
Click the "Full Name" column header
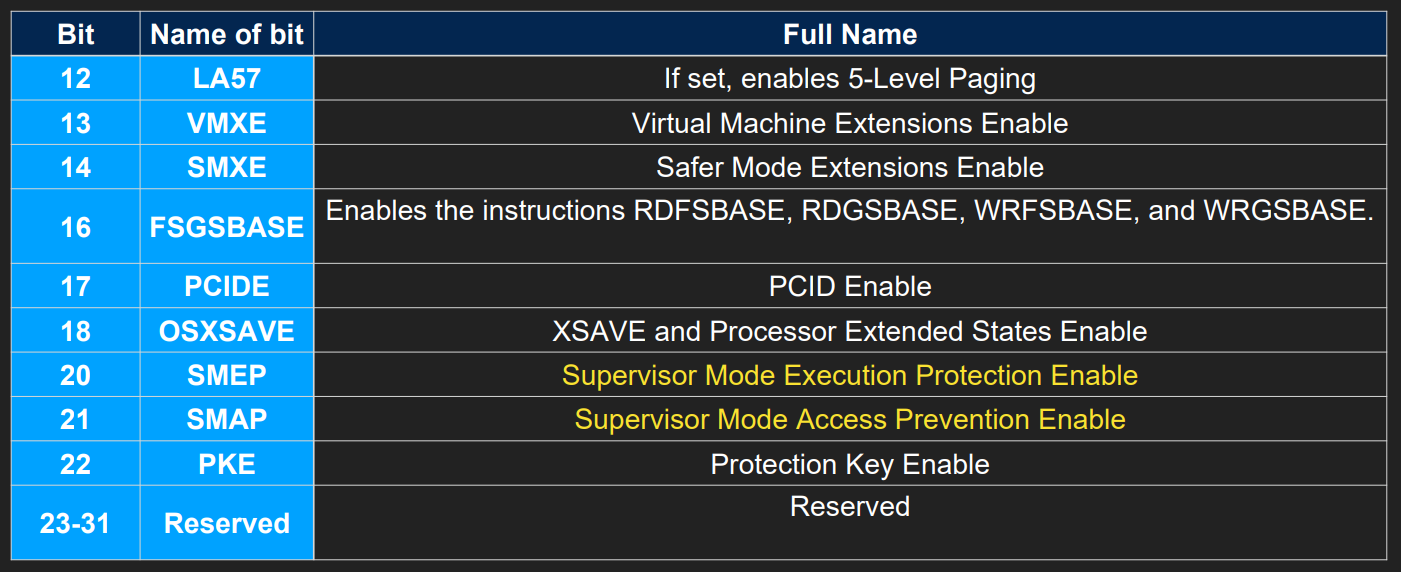coord(850,34)
